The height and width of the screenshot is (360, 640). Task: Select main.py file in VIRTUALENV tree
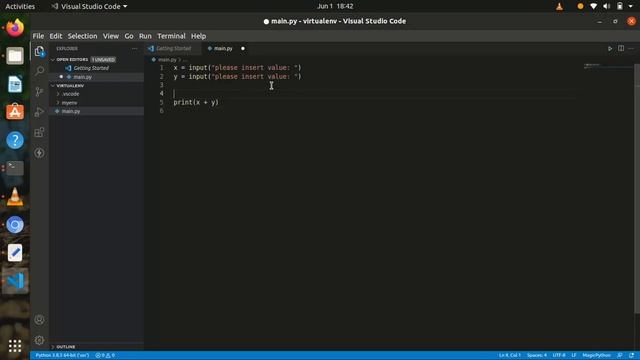pos(71,111)
